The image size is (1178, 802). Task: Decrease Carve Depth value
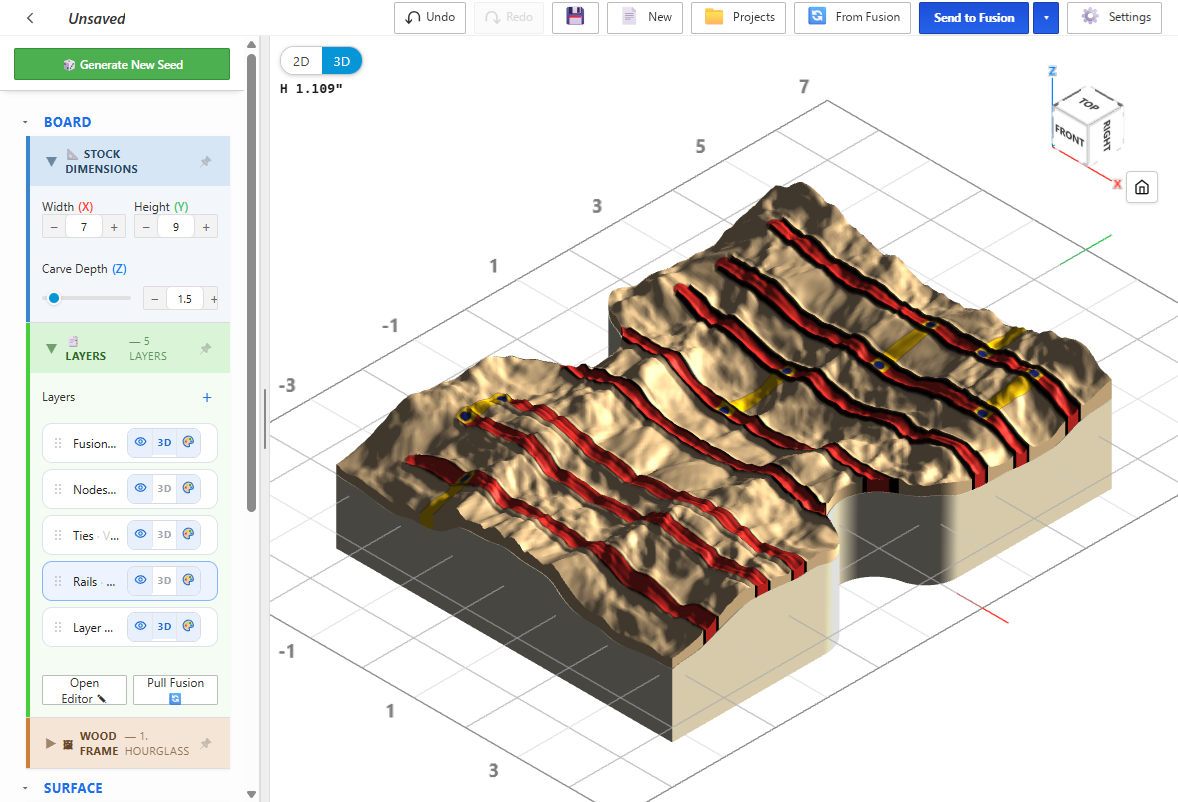(x=155, y=299)
